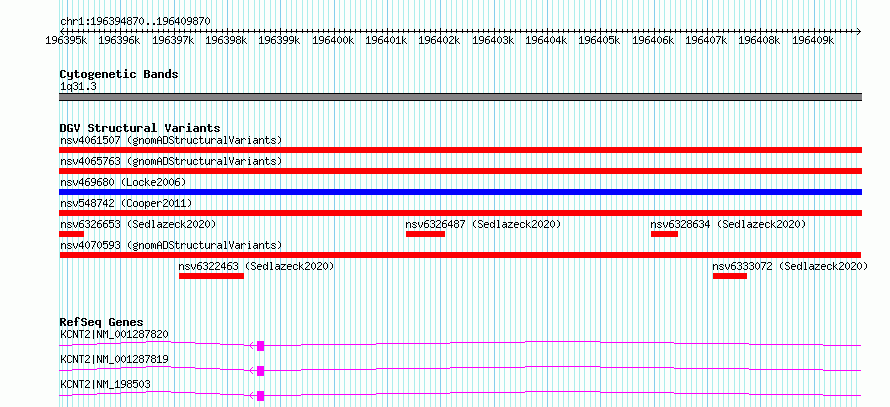Click the 196408k ruler tick label
This screenshot has height=407, width=890.
click(759, 40)
